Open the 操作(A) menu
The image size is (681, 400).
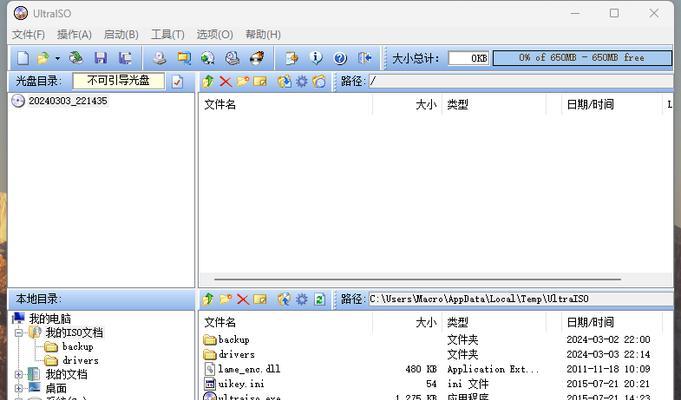click(74, 34)
